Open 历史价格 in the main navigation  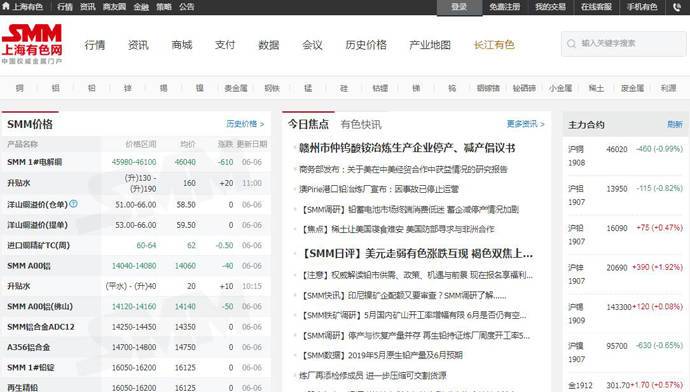coord(366,45)
